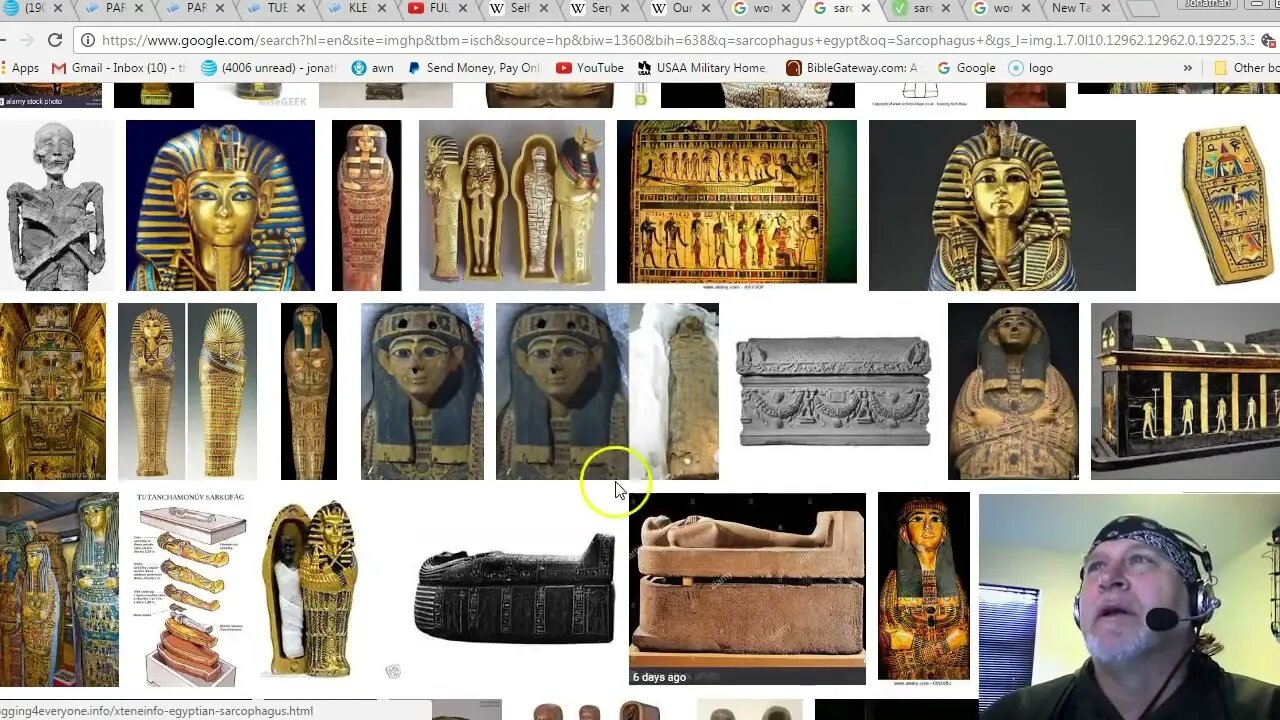Open the Google bookmark

[x=966, y=68]
